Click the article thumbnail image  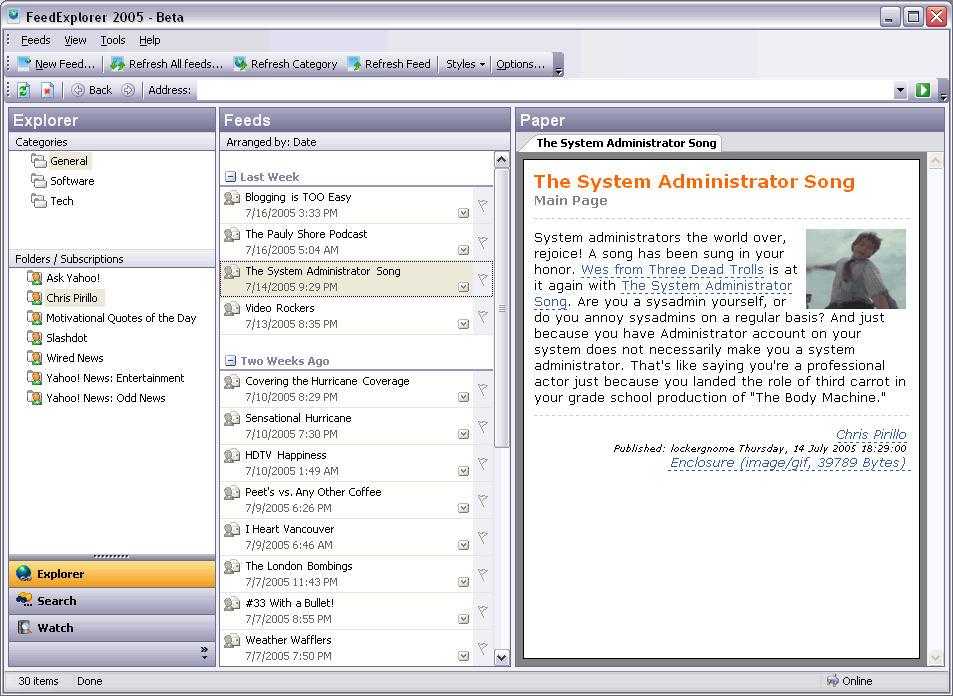(x=856, y=269)
